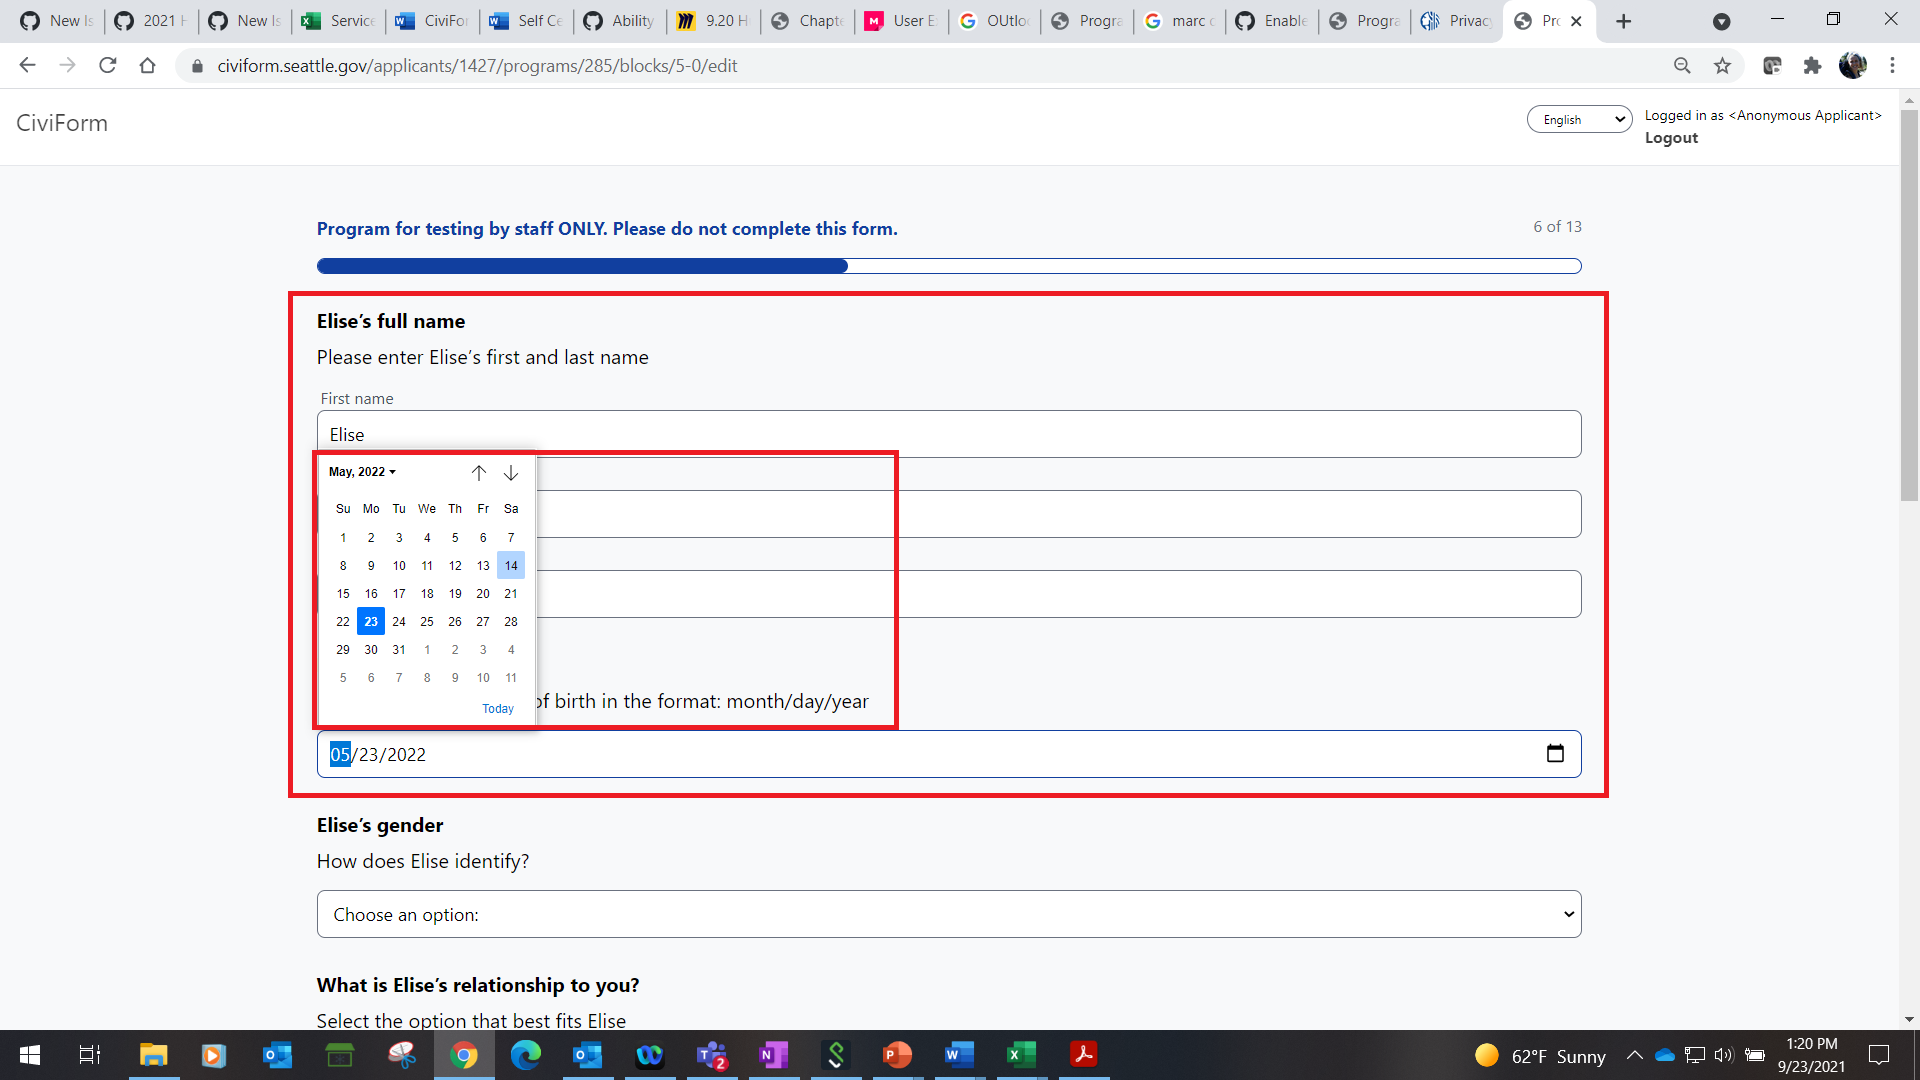Open the Choose an option gender dropdown
1920x1080 pixels.
point(948,914)
